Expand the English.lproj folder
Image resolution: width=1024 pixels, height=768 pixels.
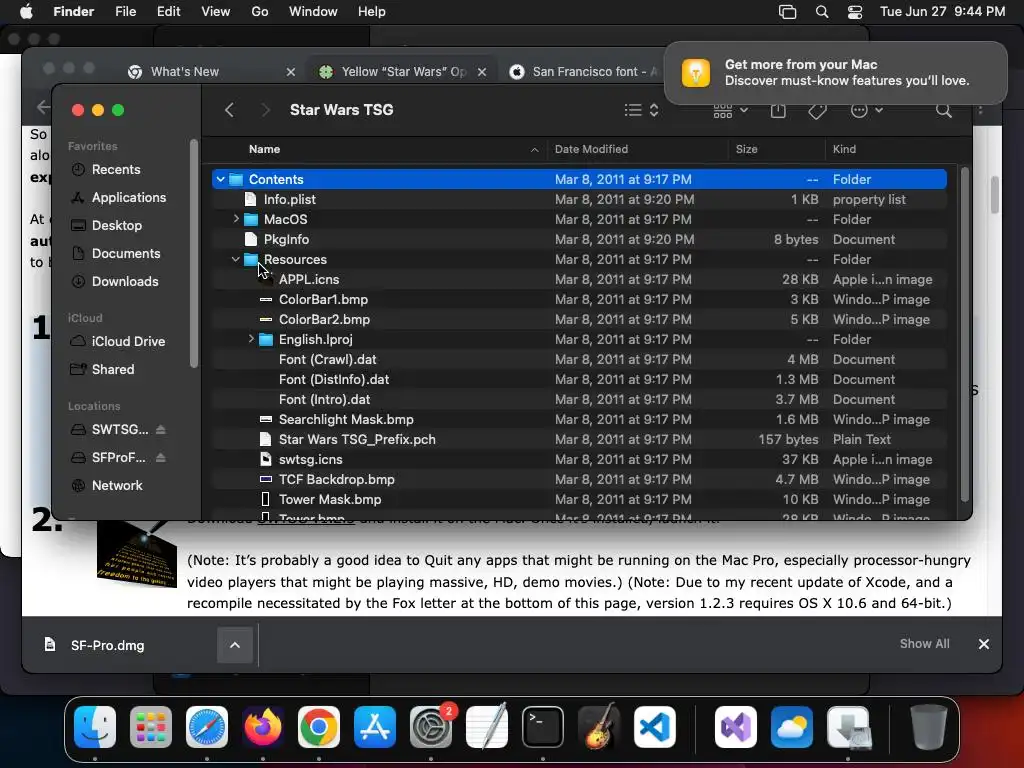coord(251,339)
